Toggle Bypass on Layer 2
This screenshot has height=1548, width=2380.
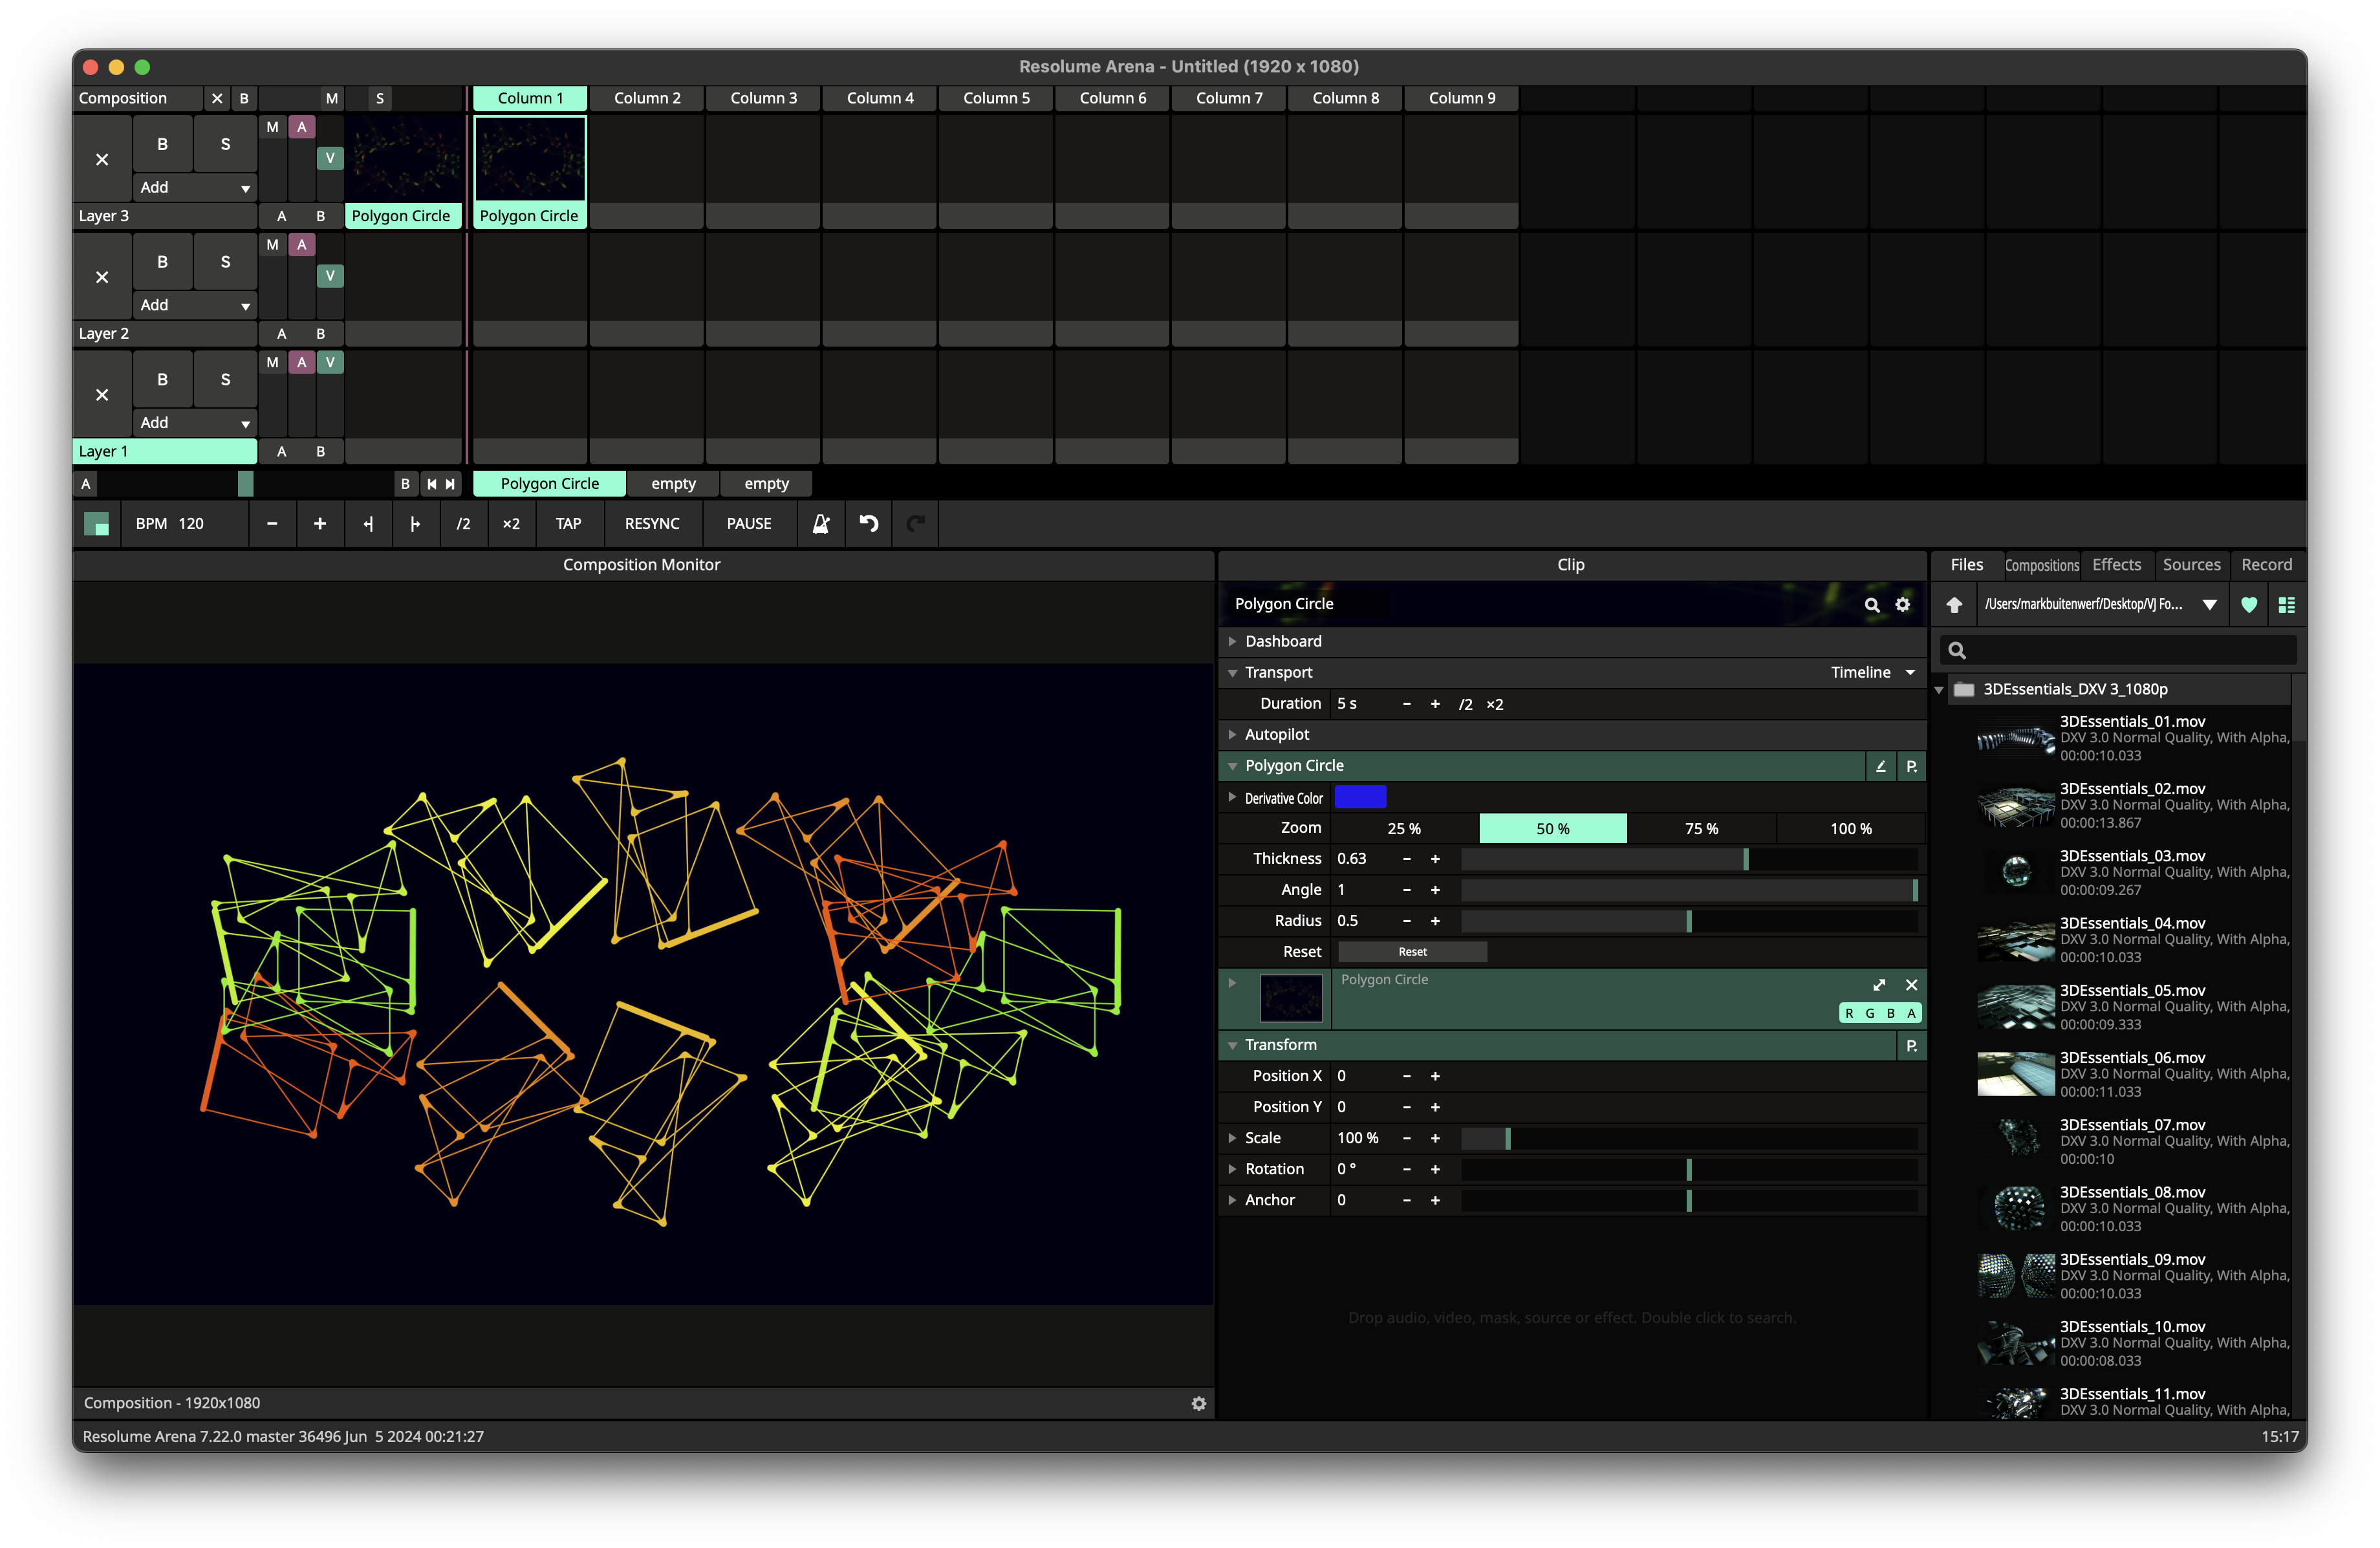click(x=162, y=262)
